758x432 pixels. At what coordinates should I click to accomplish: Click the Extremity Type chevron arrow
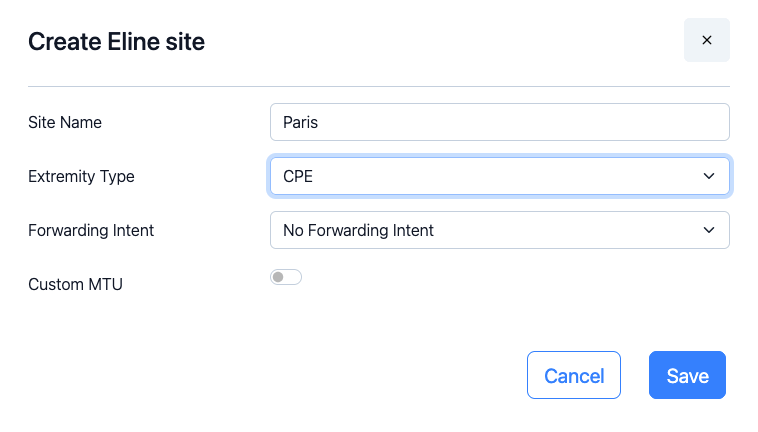(709, 176)
